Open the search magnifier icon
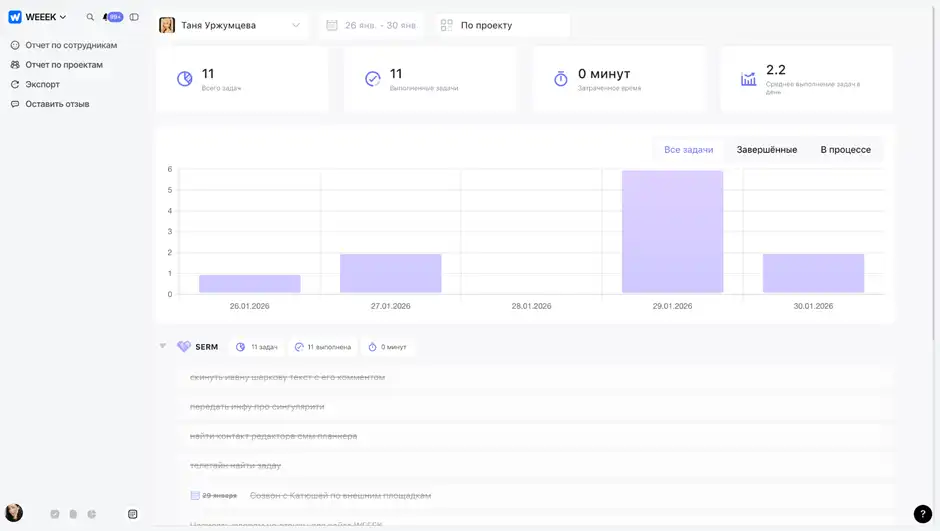This screenshot has width=940, height=531. click(x=90, y=17)
